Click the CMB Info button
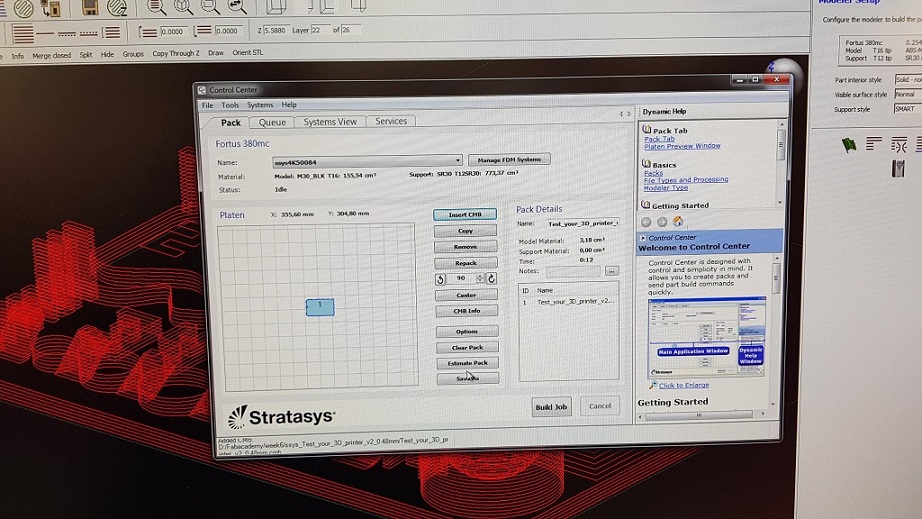Image resolution: width=922 pixels, height=519 pixels. pos(467,311)
